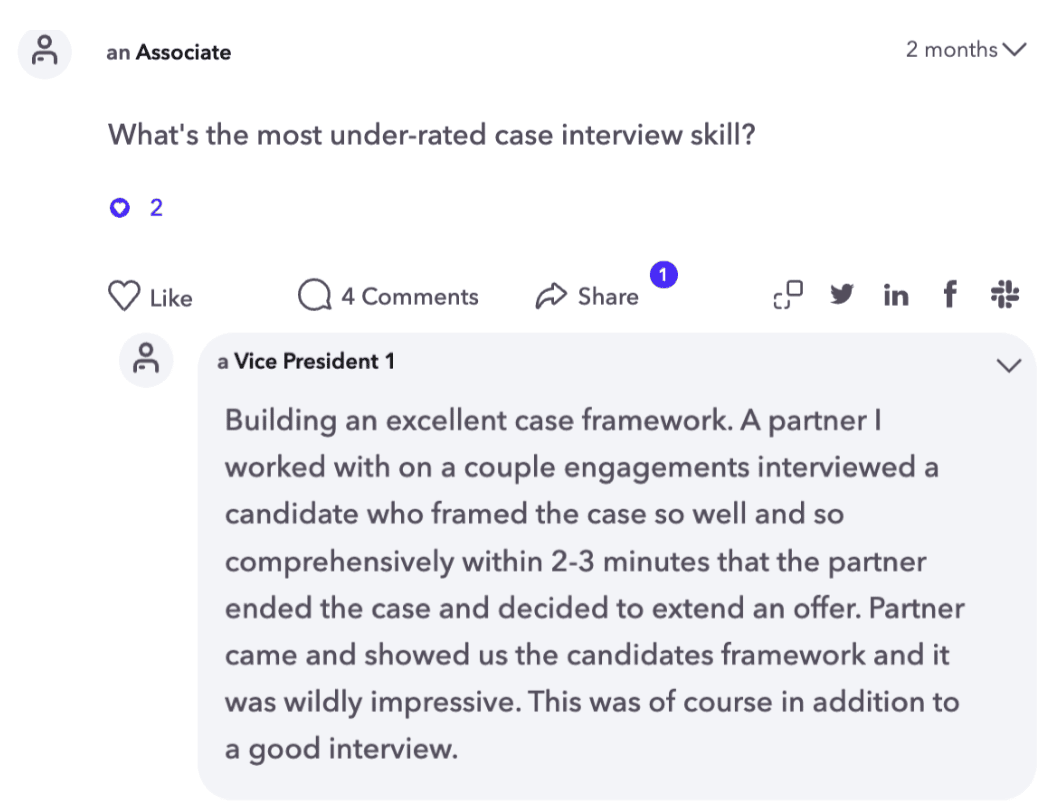This screenshot has width=1044, height=812.
Task: Click the Share label text
Action: click(608, 297)
